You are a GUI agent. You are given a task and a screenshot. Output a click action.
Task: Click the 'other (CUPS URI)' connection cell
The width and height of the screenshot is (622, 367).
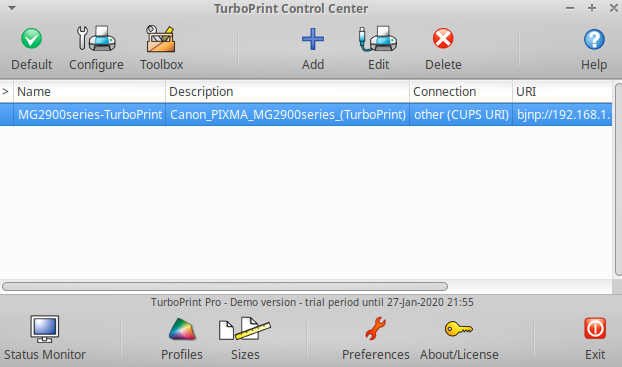461,115
